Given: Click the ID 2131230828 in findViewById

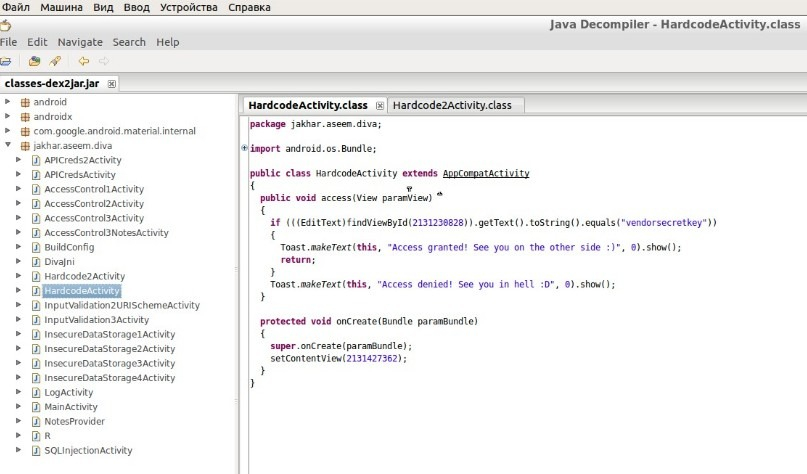Looking at the screenshot, I should point(438,223).
